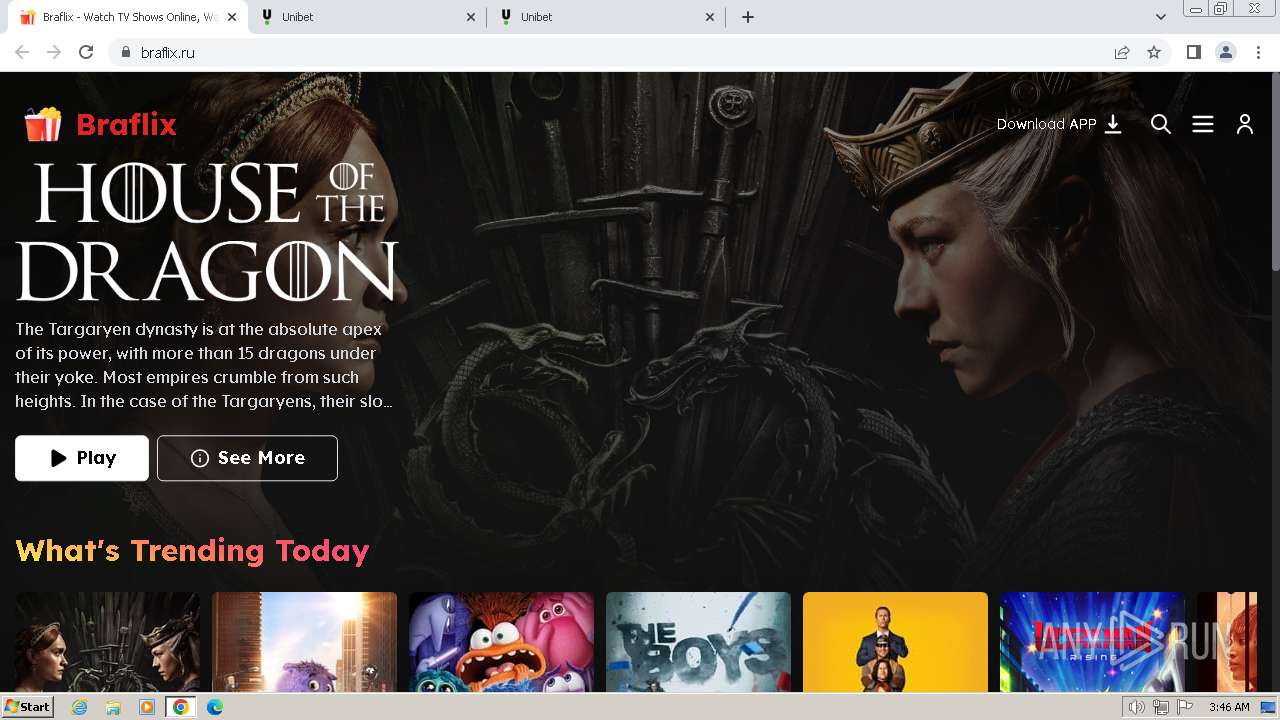
Task: Open File Explorer from taskbar
Action: pyautogui.click(x=113, y=707)
